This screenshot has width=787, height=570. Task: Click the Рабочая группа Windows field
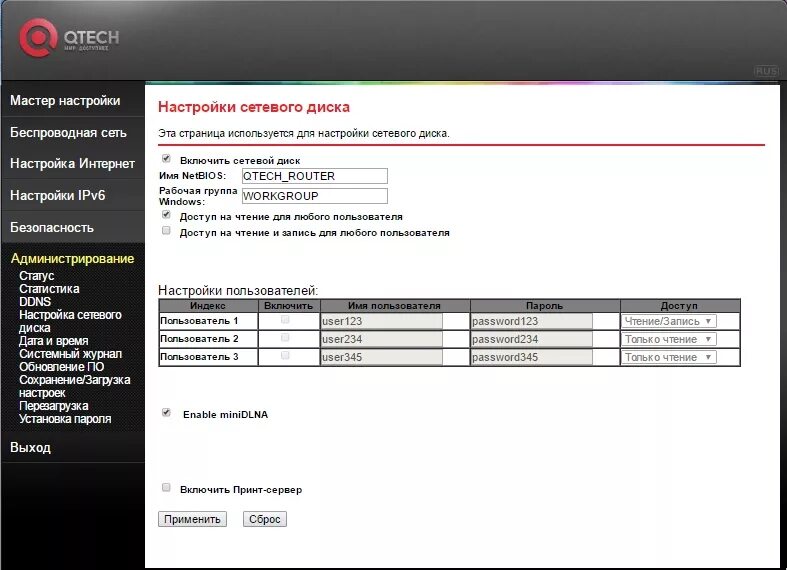click(x=315, y=196)
